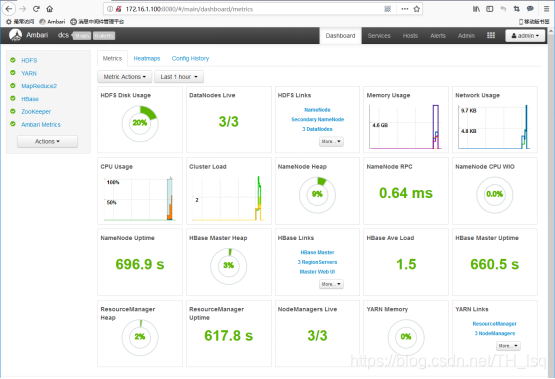Click the DataNodes Live 3/3 value
This screenshot has width=555, height=379.
pyautogui.click(x=228, y=122)
